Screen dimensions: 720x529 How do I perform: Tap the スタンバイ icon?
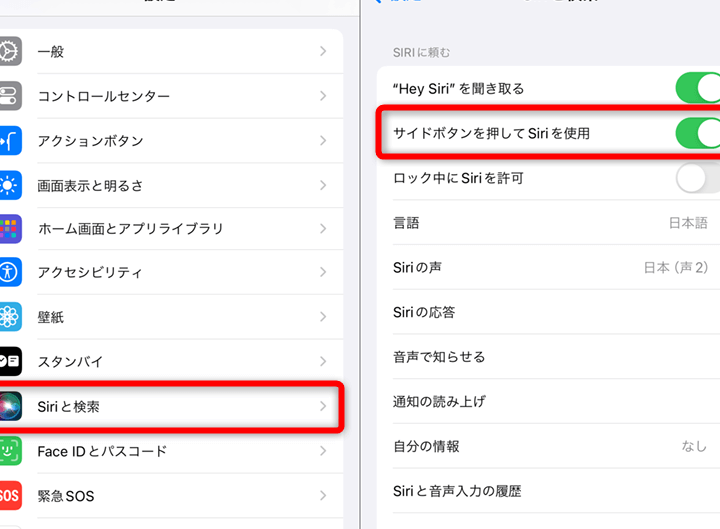click(9, 361)
